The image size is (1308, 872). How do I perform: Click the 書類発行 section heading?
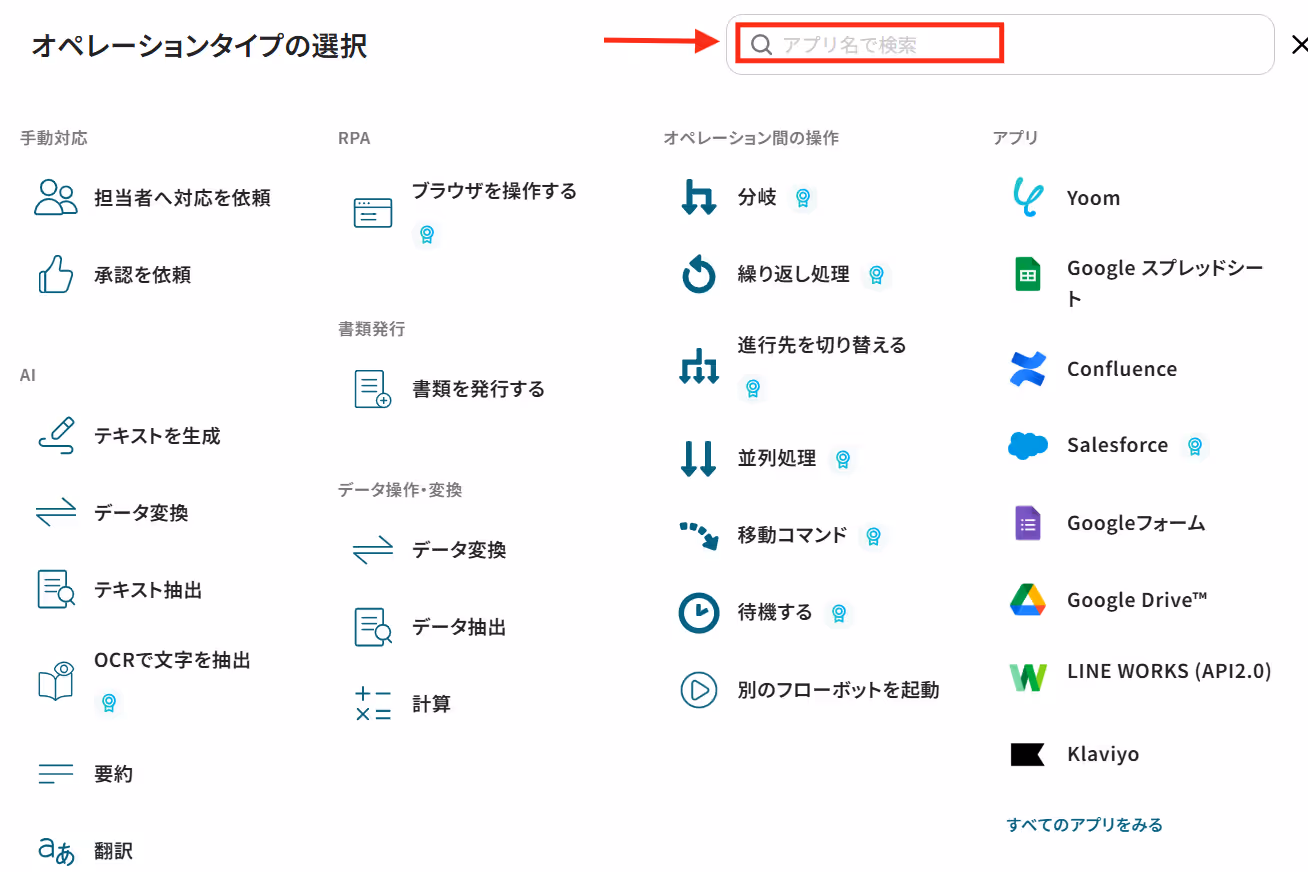coord(372,329)
